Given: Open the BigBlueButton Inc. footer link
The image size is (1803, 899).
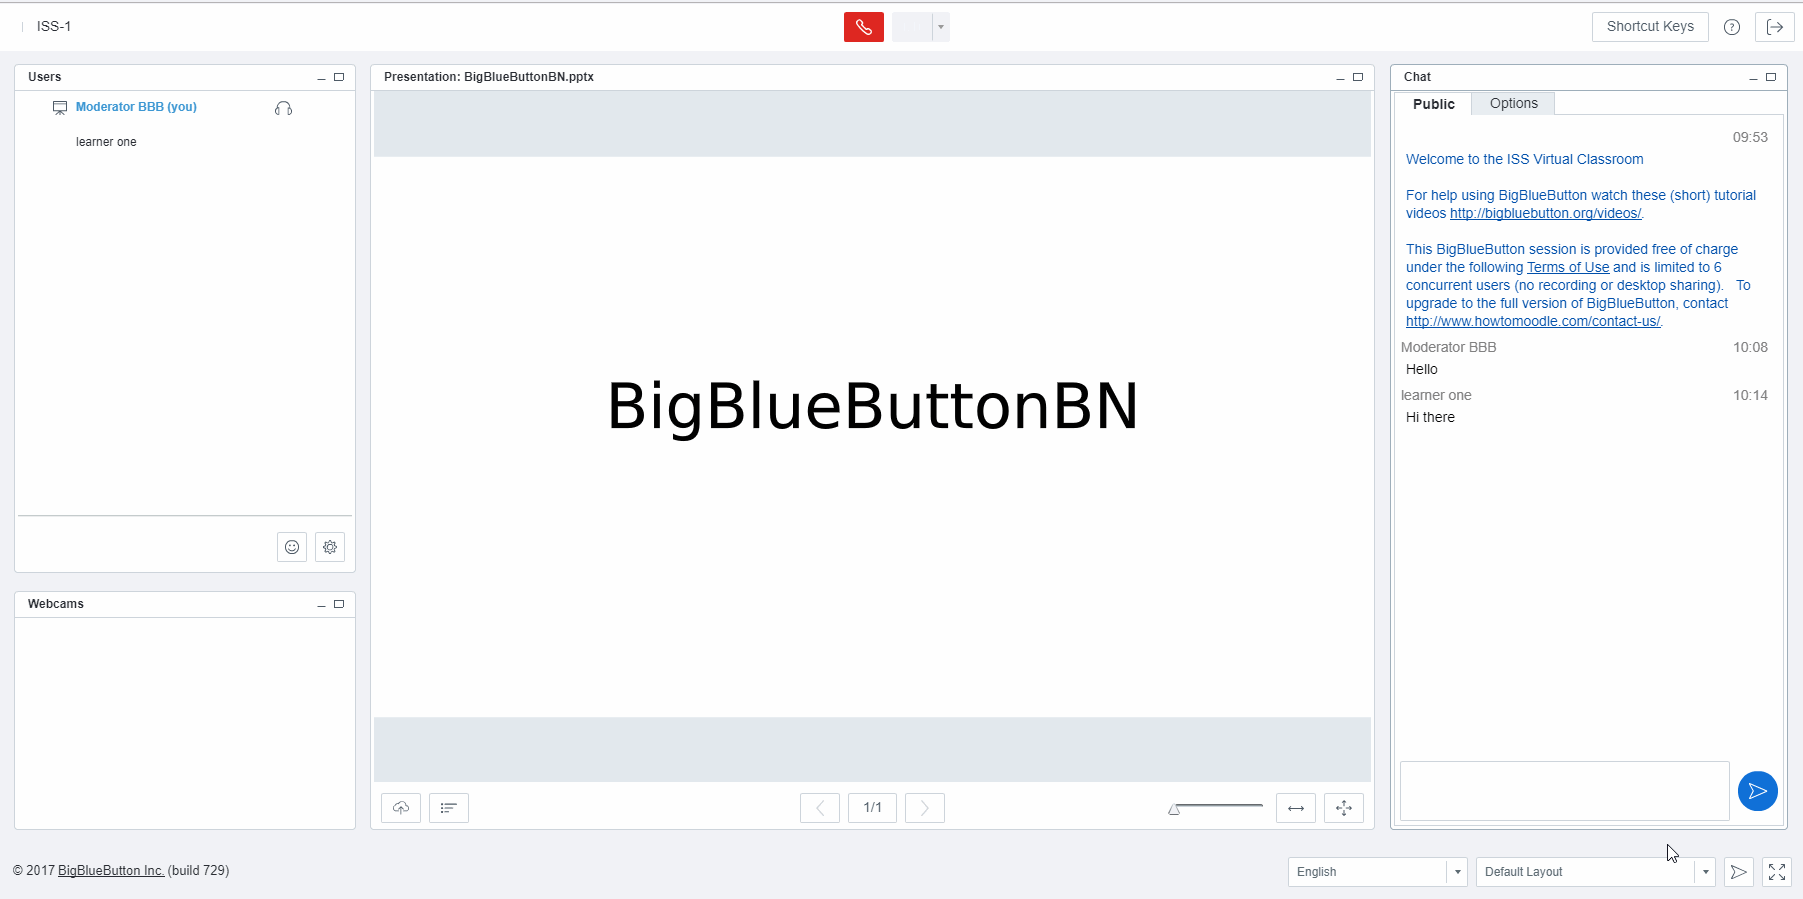Looking at the screenshot, I should coord(111,871).
